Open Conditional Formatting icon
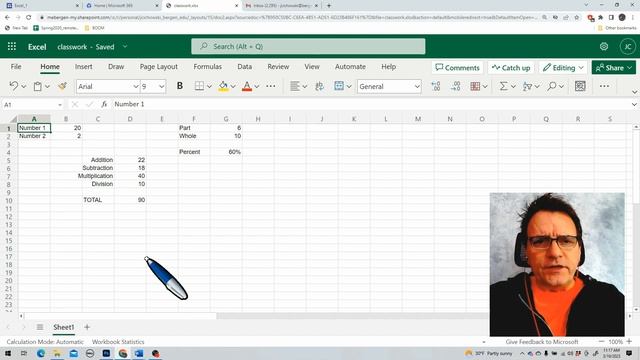Screen dimensions: 640x360 point(475,86)
